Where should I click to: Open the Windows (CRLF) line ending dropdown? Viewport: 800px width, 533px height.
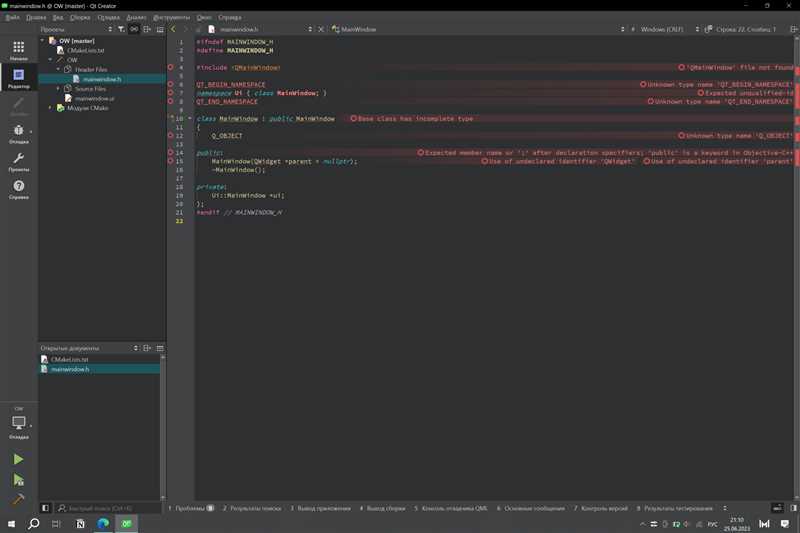[x=669, y=29]
